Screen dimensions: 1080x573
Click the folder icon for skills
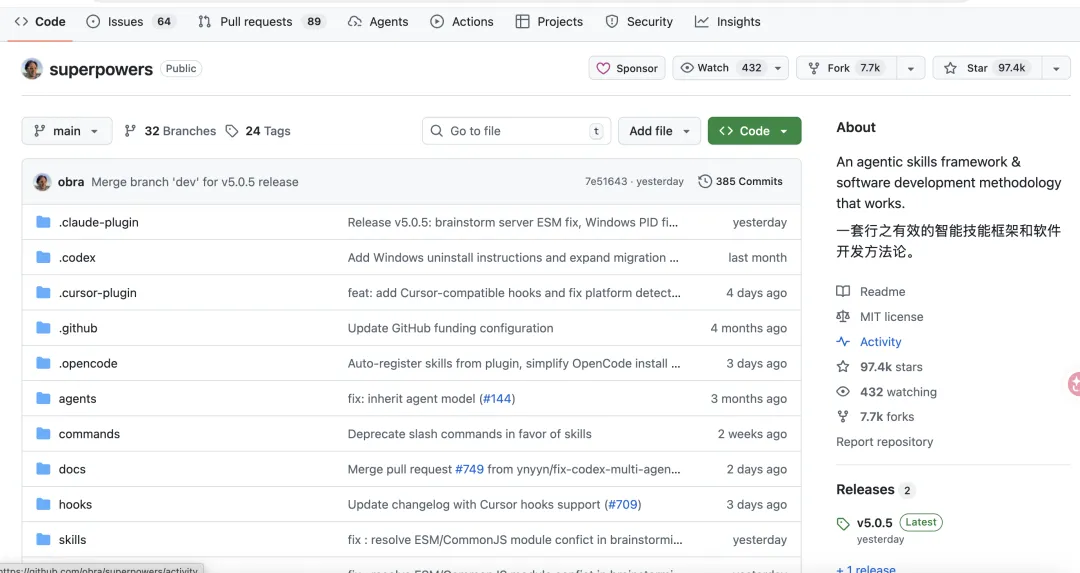point(43,539)
